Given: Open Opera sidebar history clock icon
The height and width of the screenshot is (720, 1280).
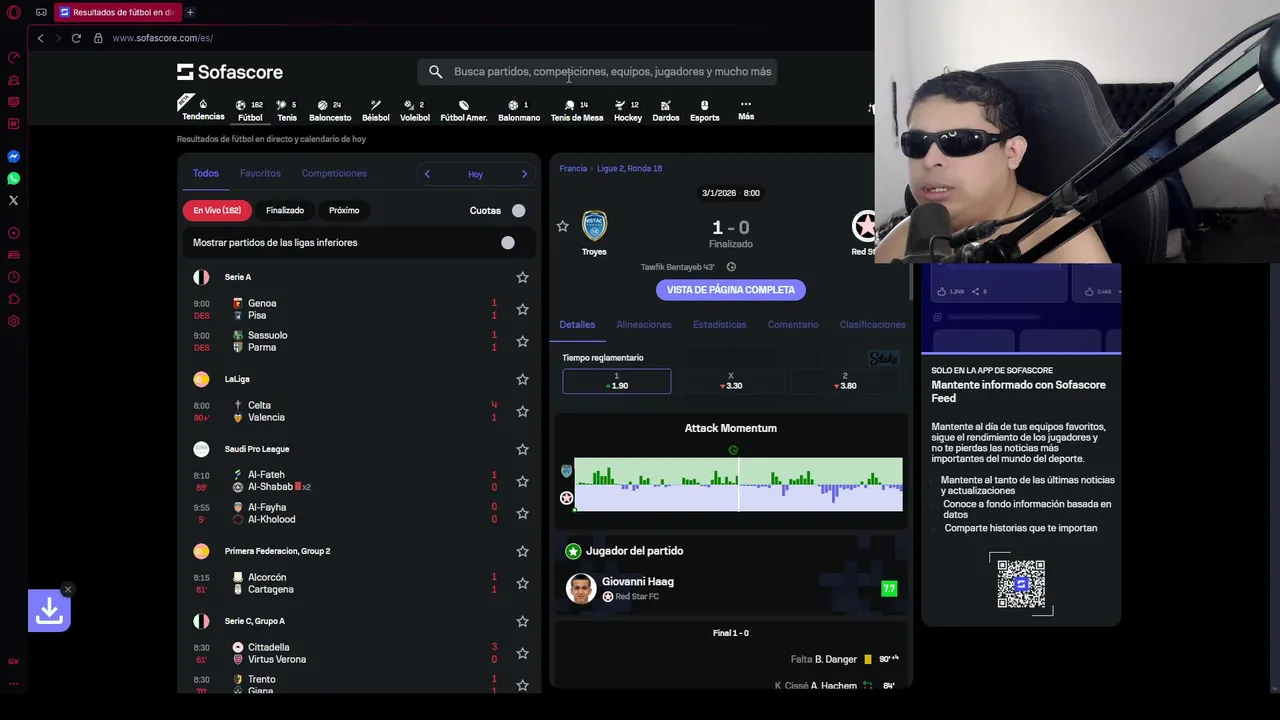Looking at the screenshot, I should (x=13, y=277).
